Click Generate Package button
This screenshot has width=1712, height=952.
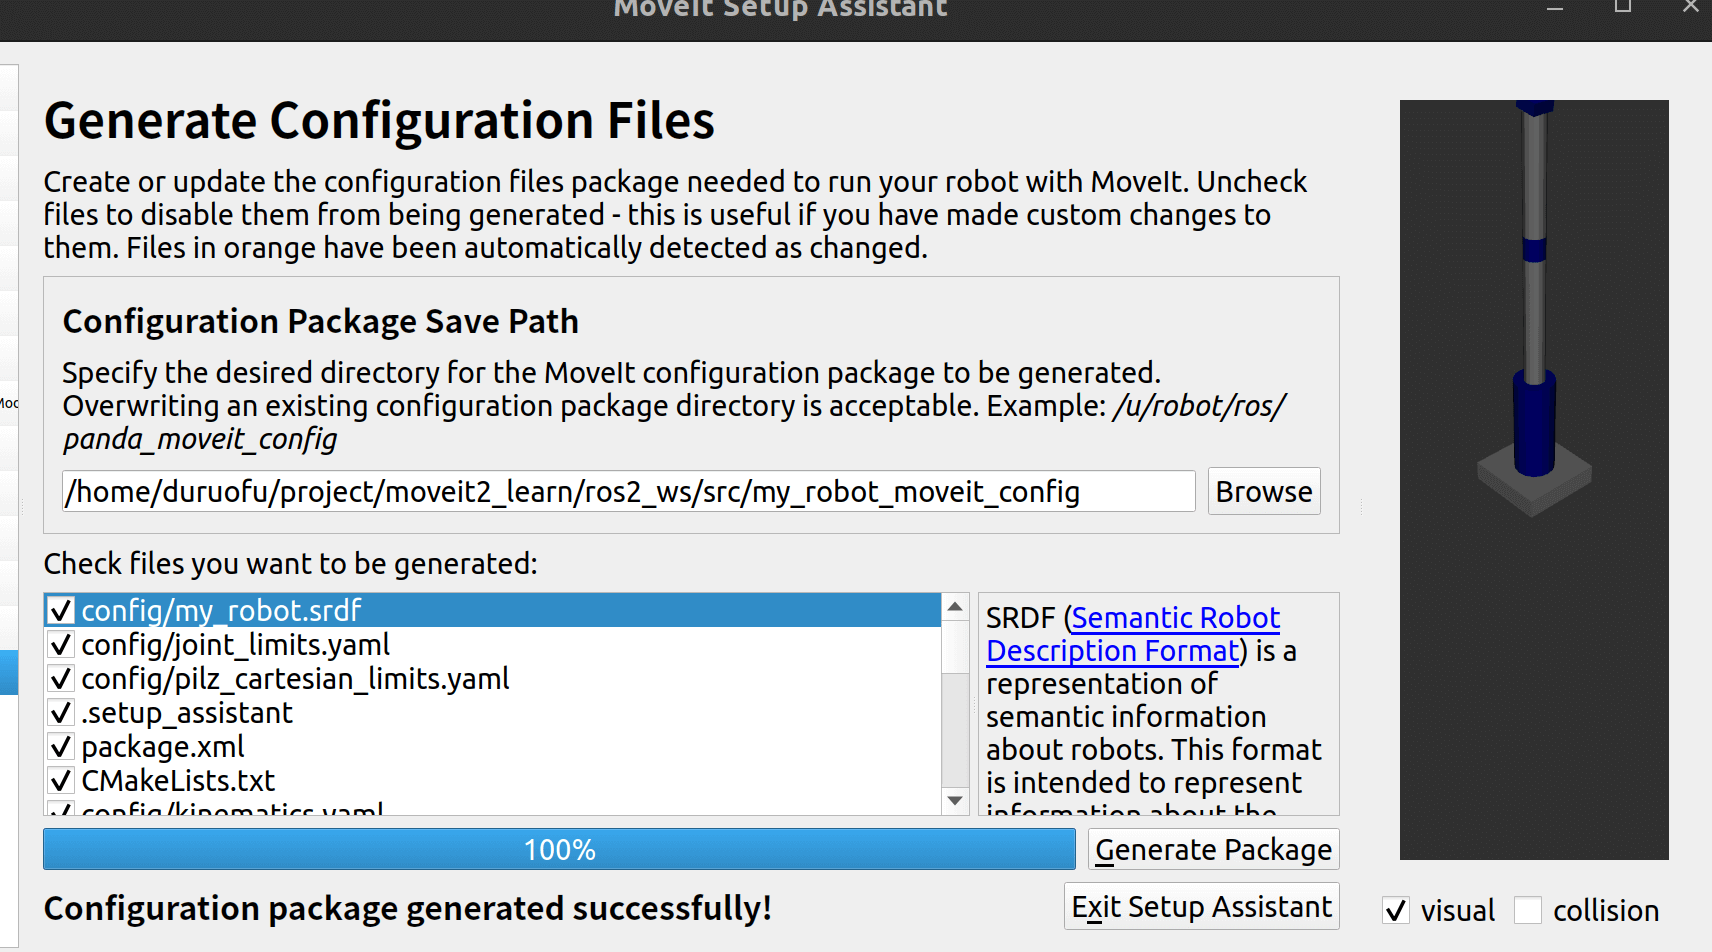coord(1213,849)
